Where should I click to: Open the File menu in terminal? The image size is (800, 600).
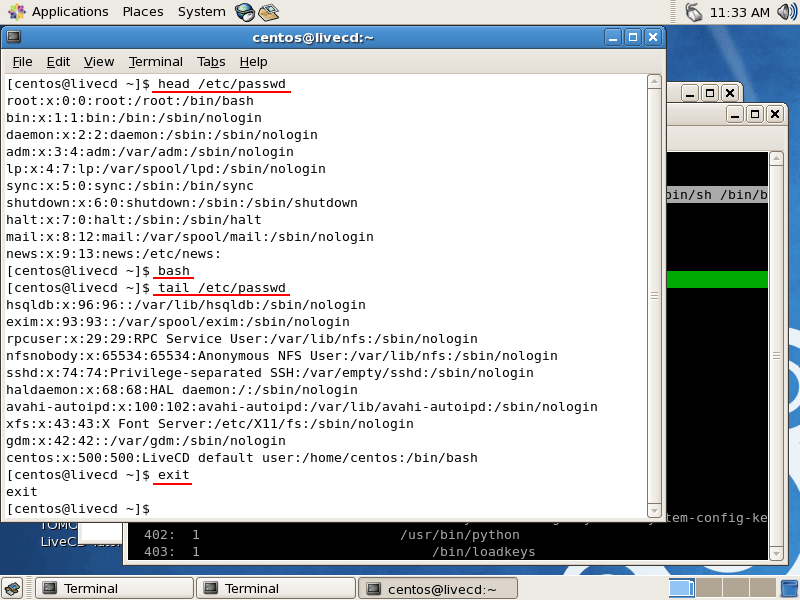click(x=22, y=62)
